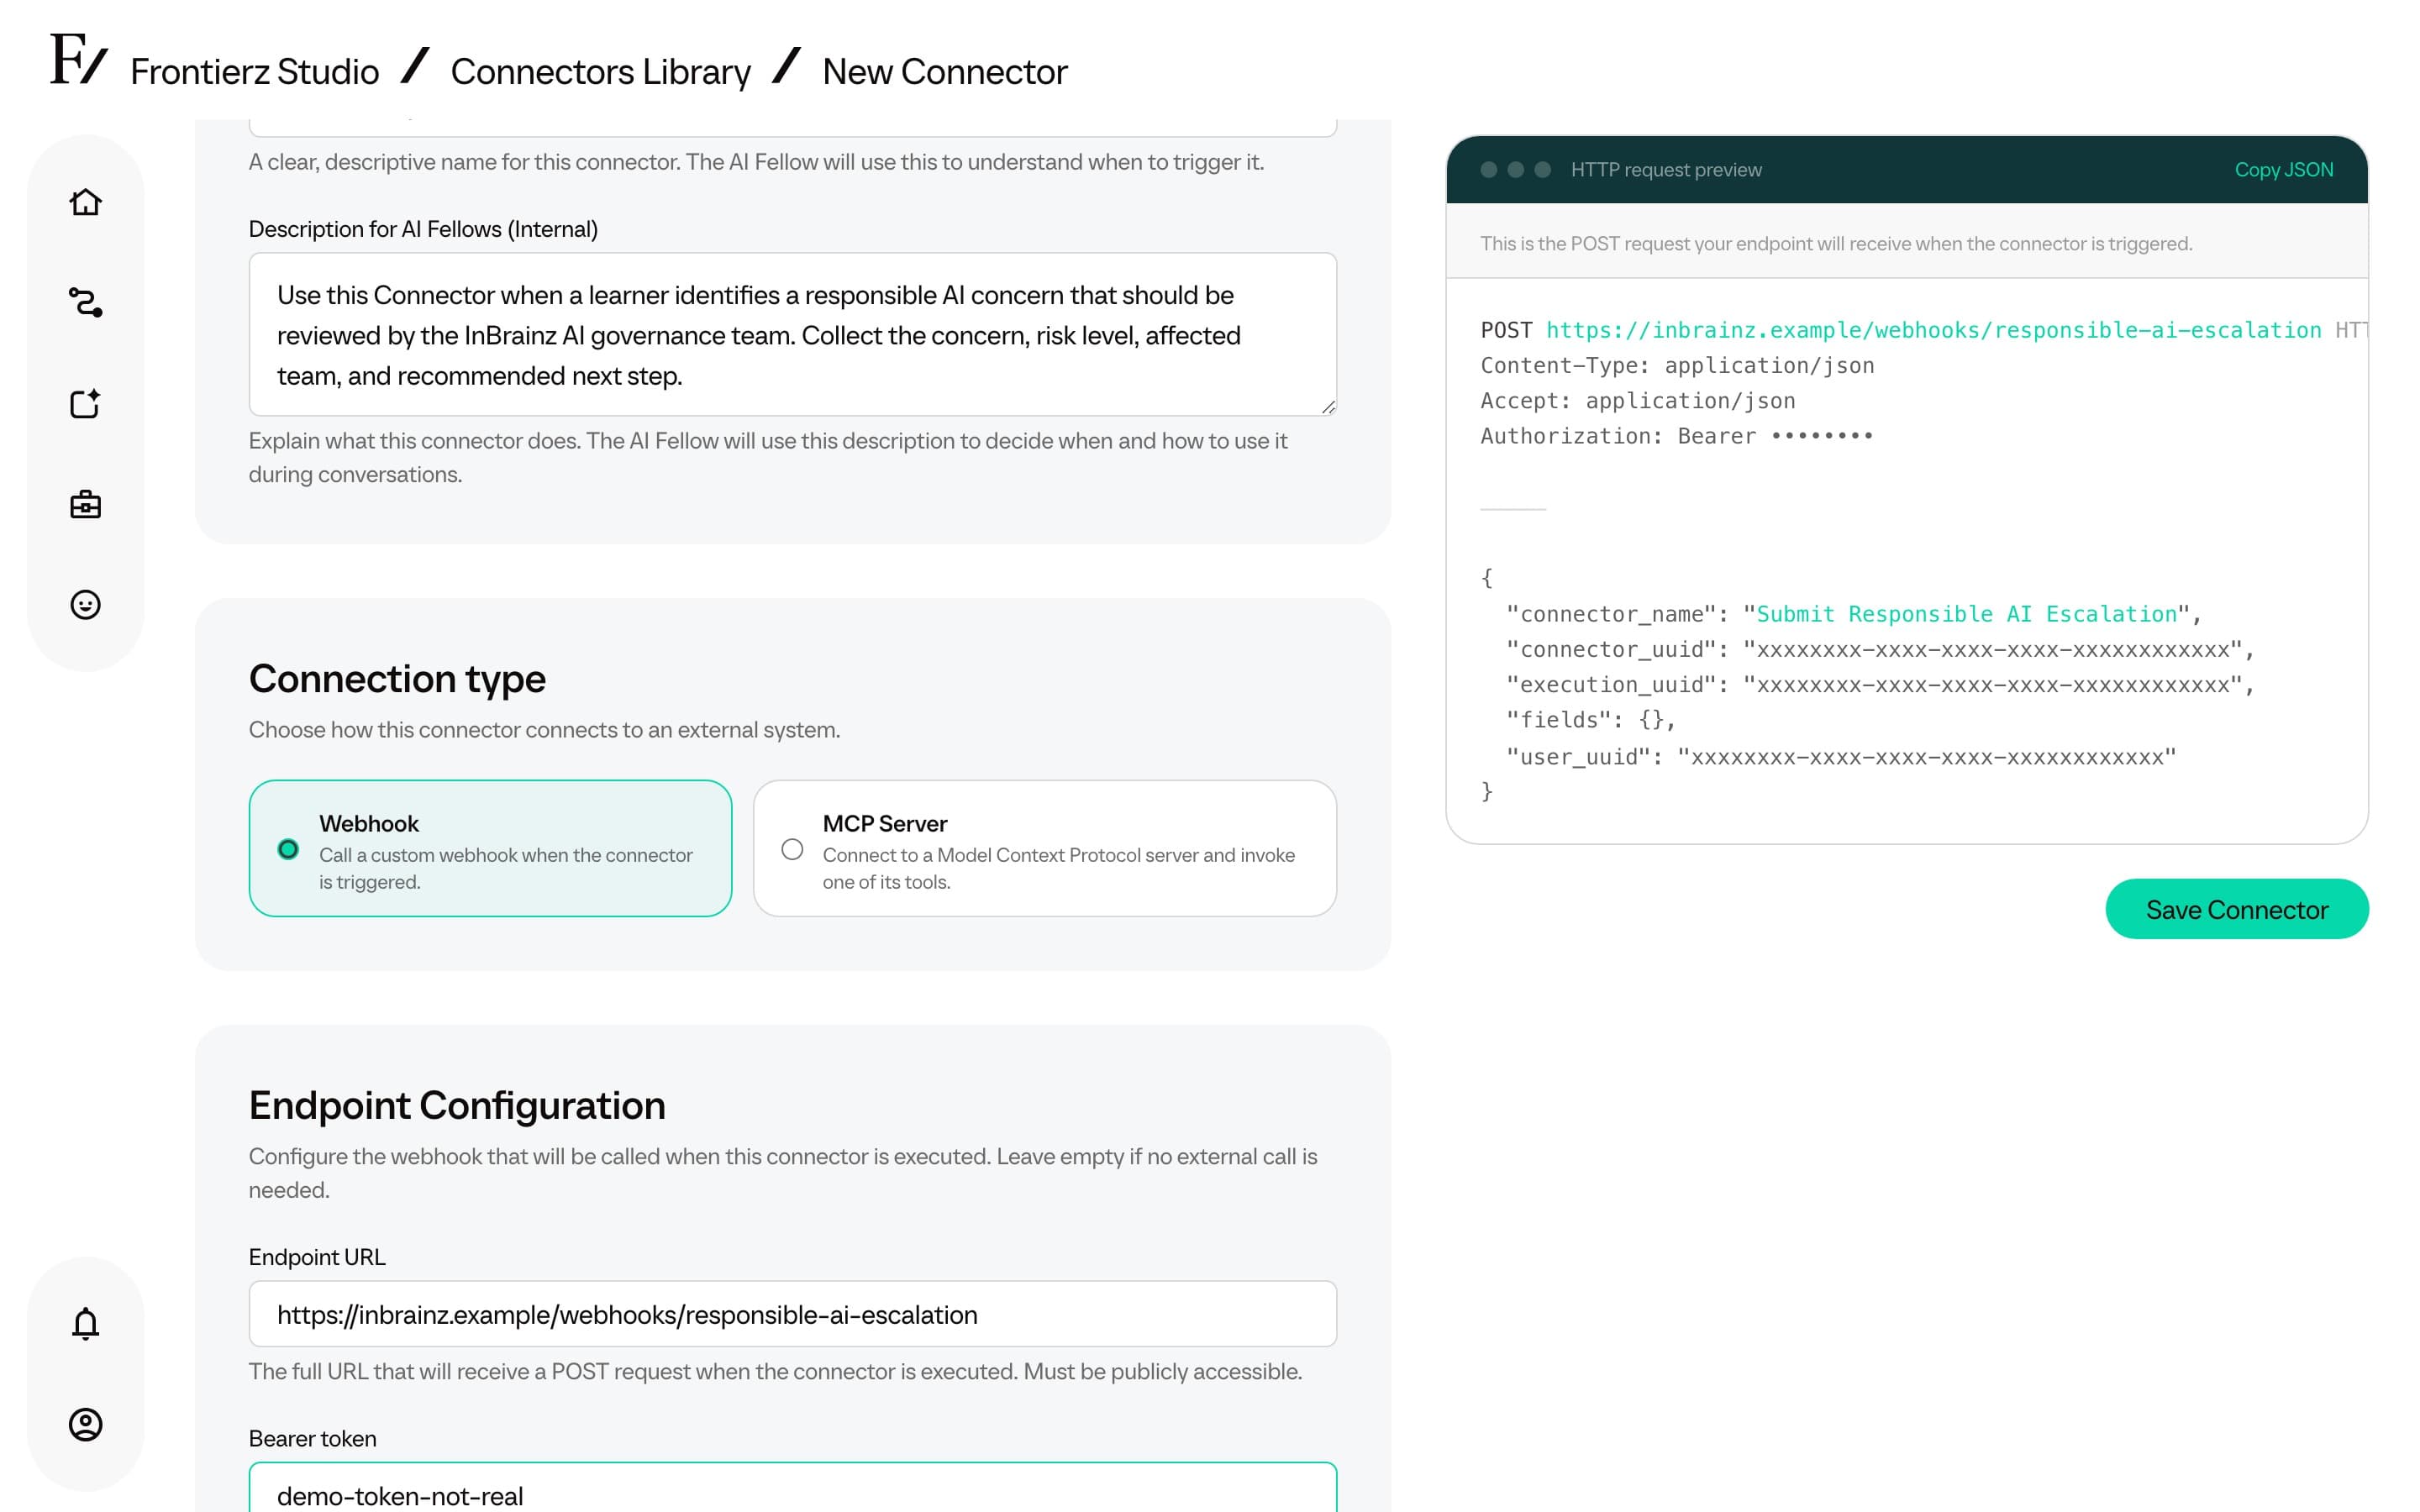Click "Must be publicly accessible" helper text
Image resolution: width=2420 pixels, height=1512 pixels.
point(1162,1371)
